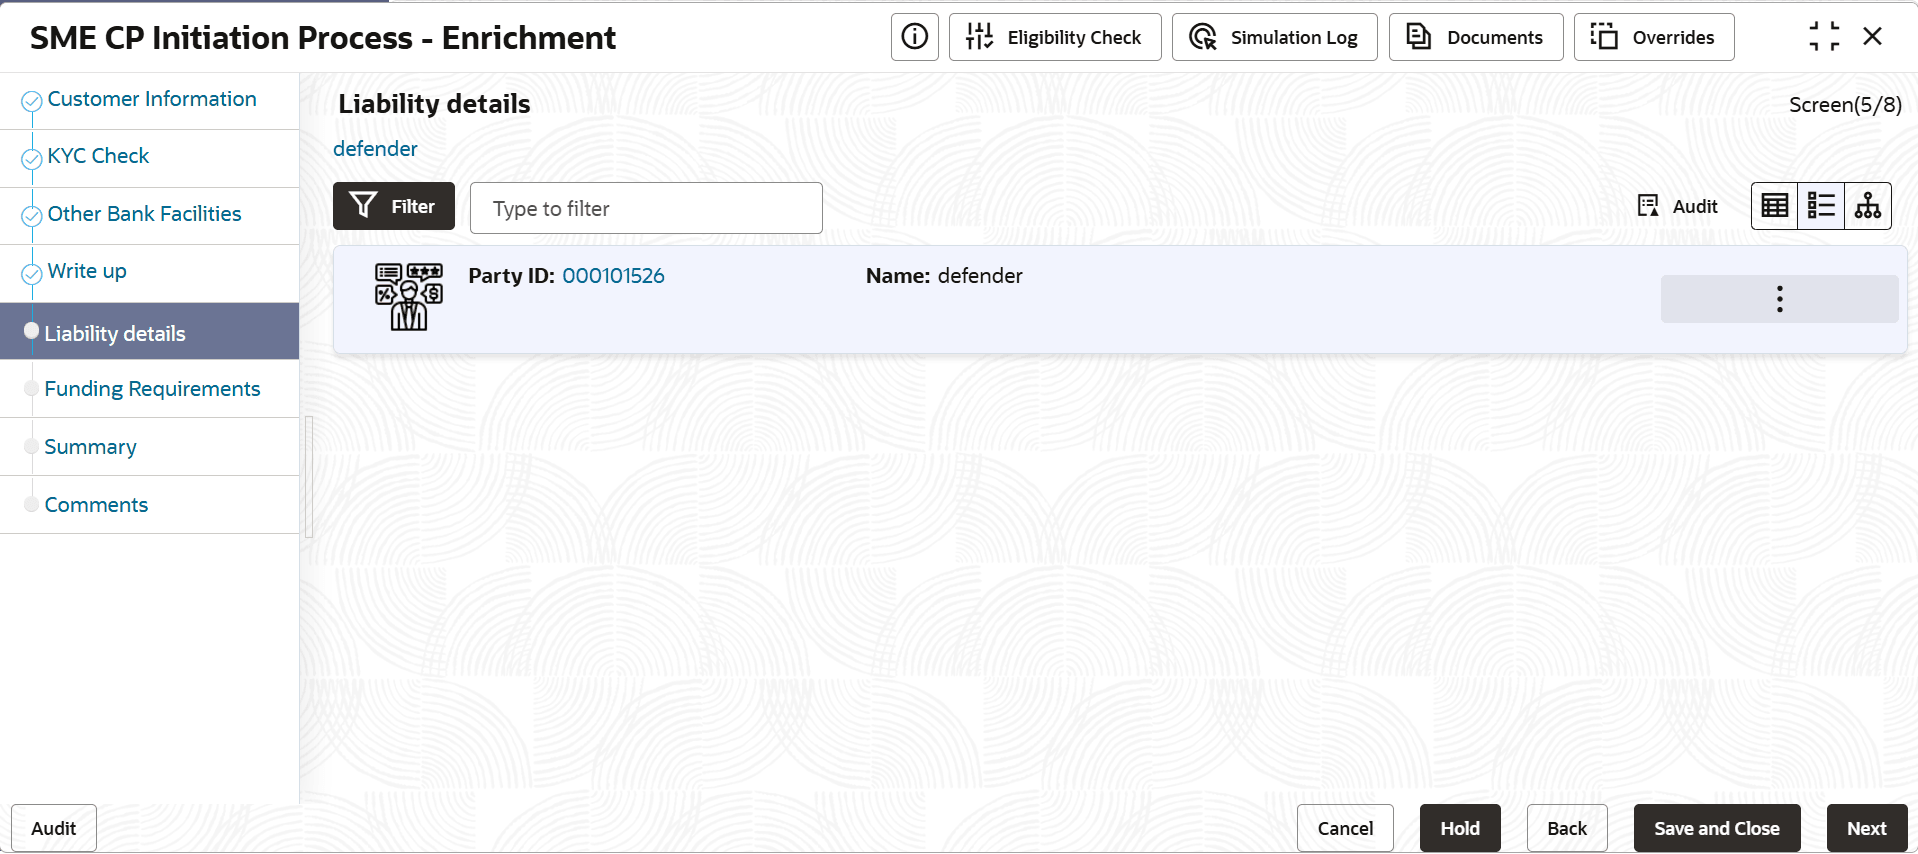Viewport: 1918px width, 854px height.
Task: Click Hold
Action: point(1460,828)
